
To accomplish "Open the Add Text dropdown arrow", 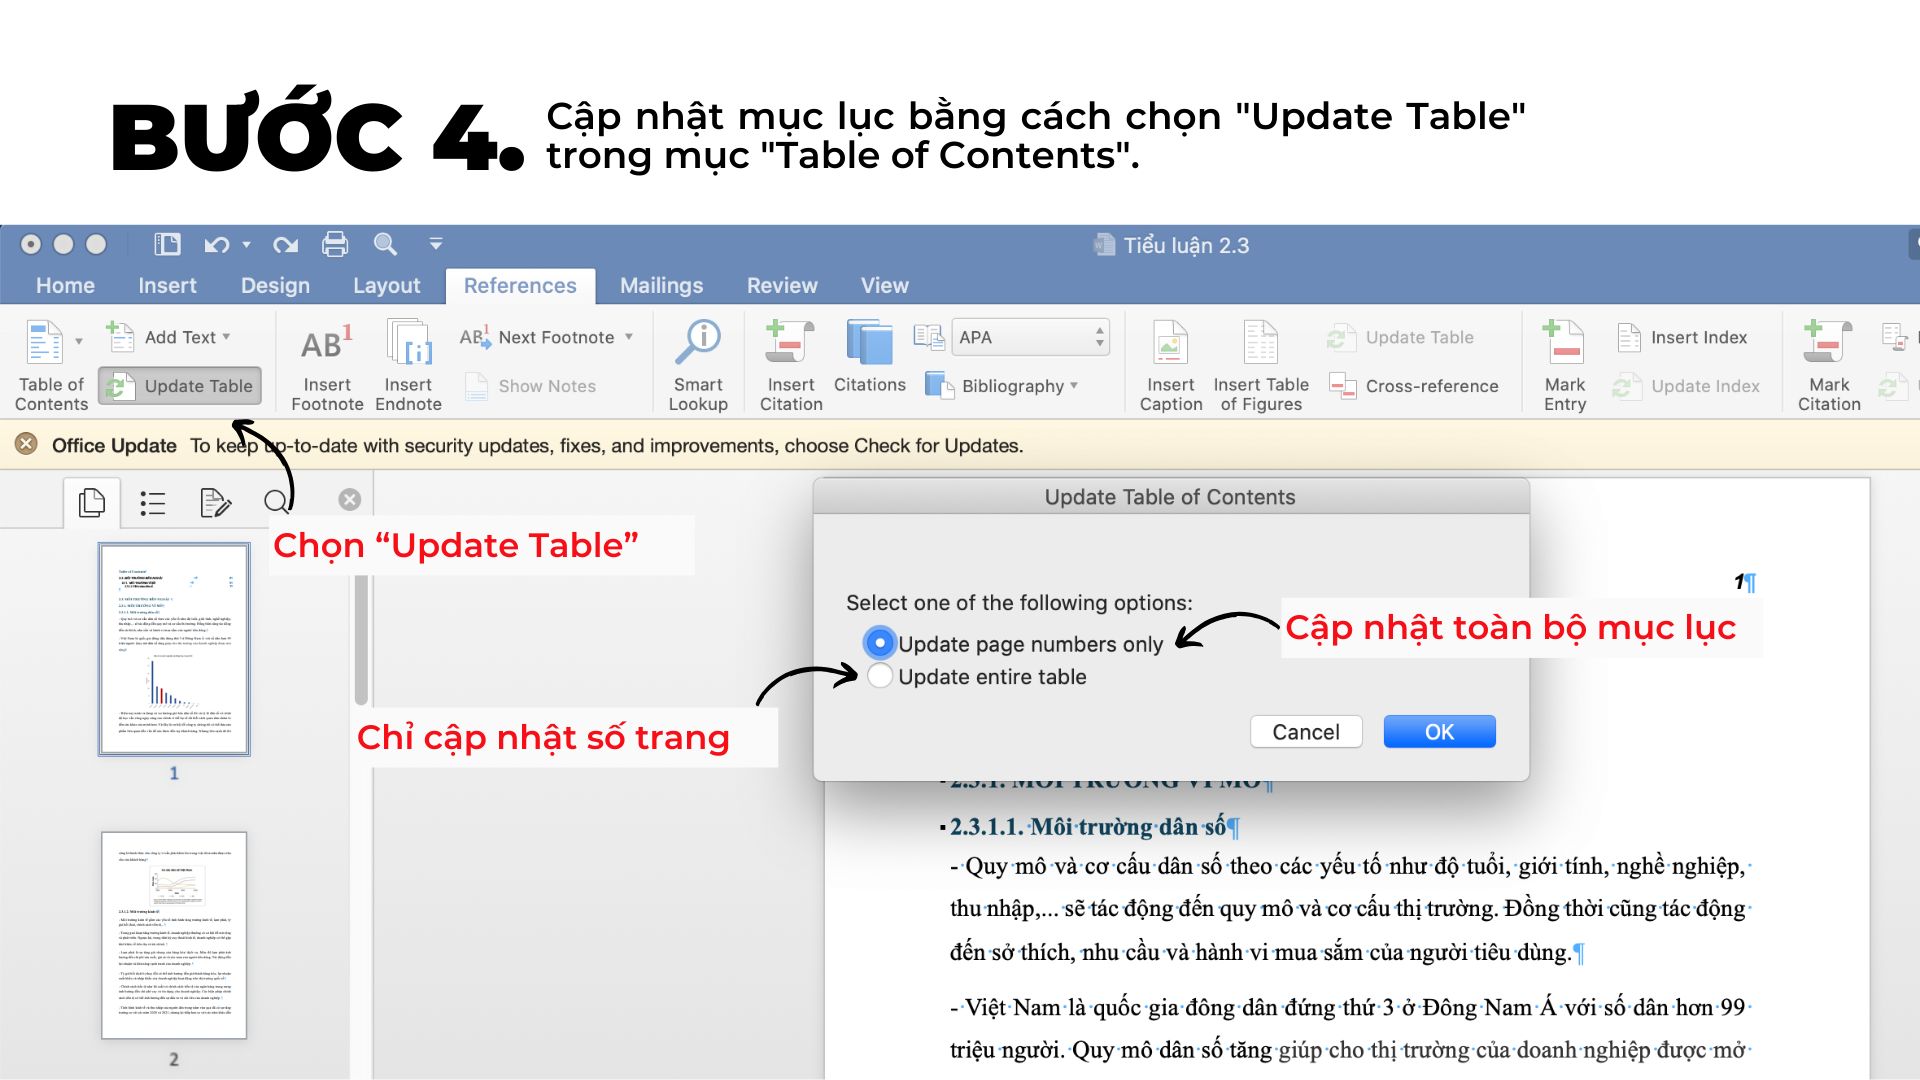I will (227, 337).
